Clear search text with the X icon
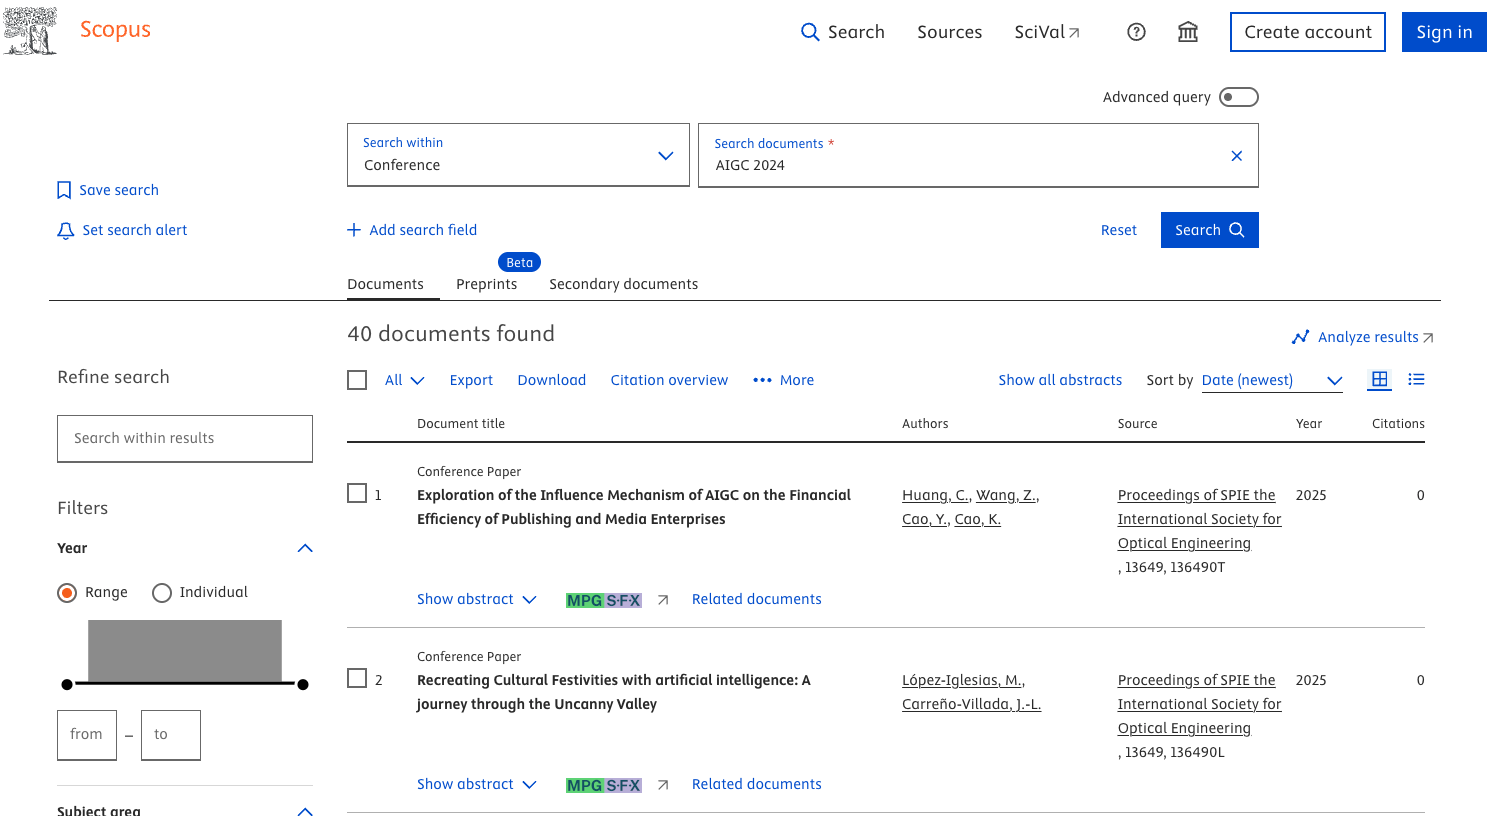 click(x=1236, y=156)
